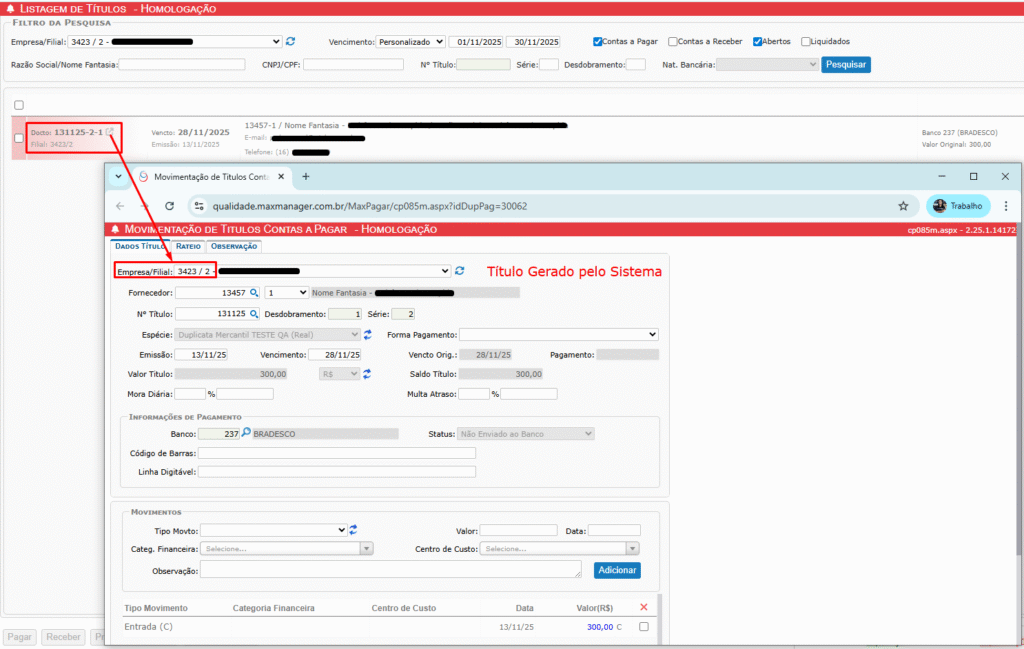The width and height of the screenshot is (1024, 649).
Task: Click the Nº Título search magnifier icon
Action: tap(254, 314)
